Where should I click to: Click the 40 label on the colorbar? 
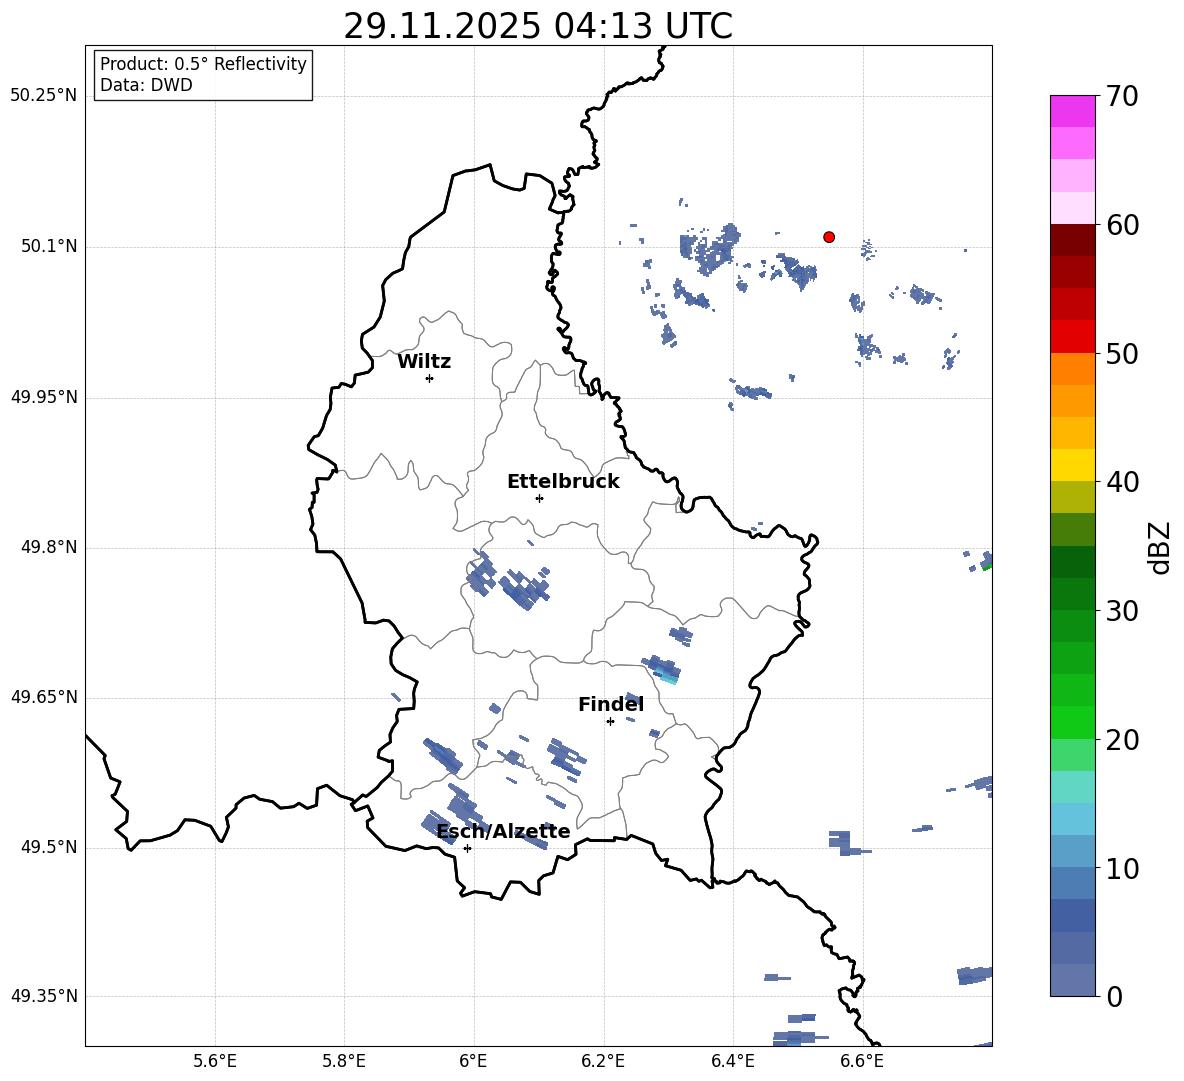[1122, 482]
